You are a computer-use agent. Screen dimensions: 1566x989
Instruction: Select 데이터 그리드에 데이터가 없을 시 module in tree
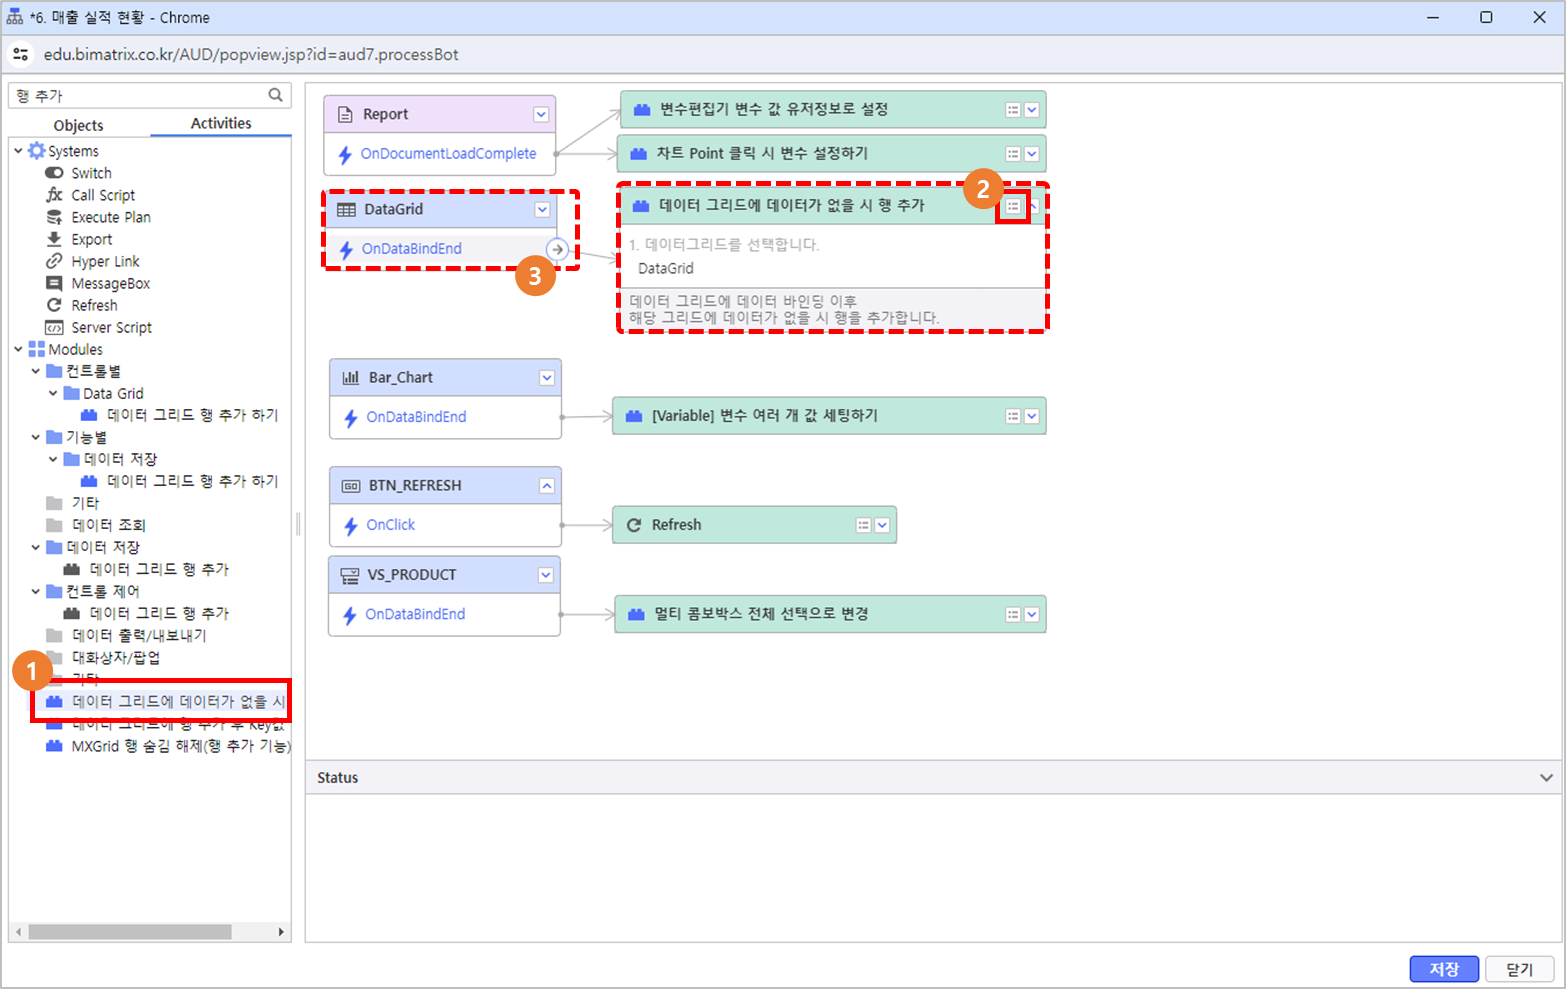coord(165,701)
